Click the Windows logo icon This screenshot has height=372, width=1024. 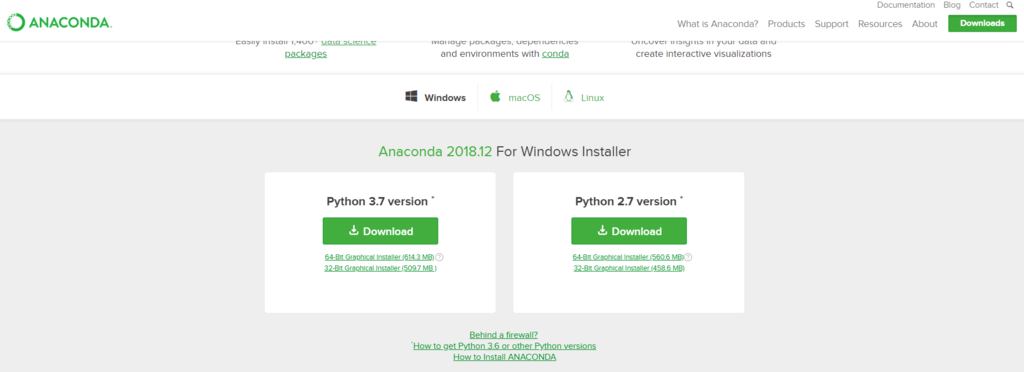pos(411,97)
